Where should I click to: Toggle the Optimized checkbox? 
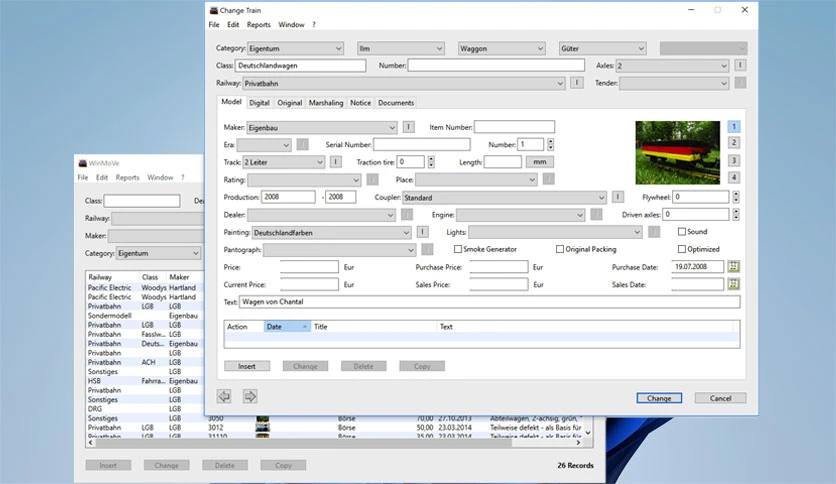tap(681, 249)
